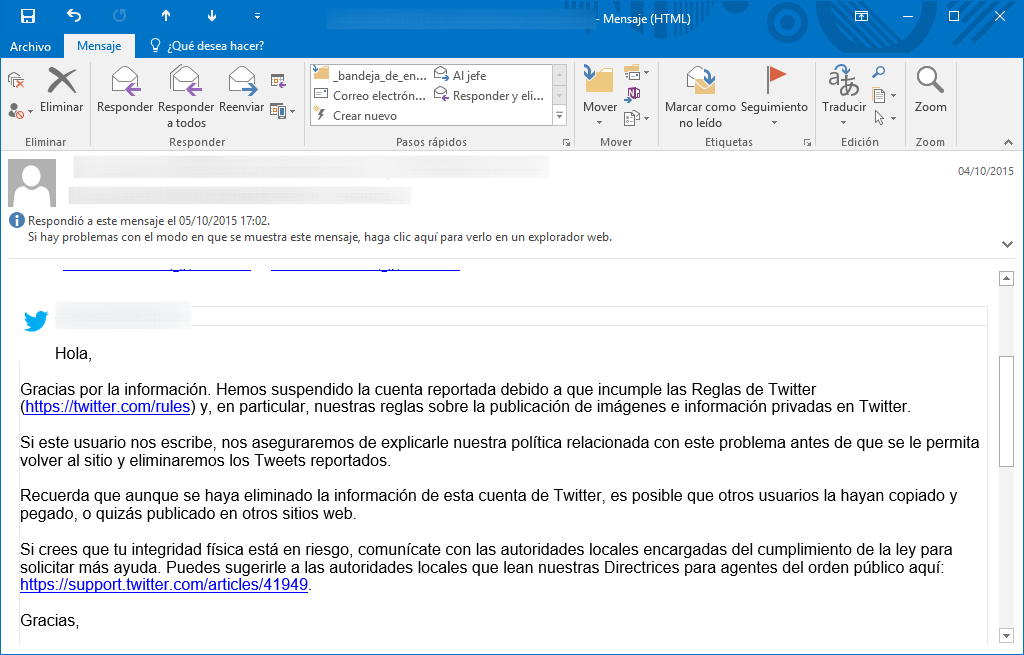
Task: Open the ribbon display options button
Action: click(861, 16)
